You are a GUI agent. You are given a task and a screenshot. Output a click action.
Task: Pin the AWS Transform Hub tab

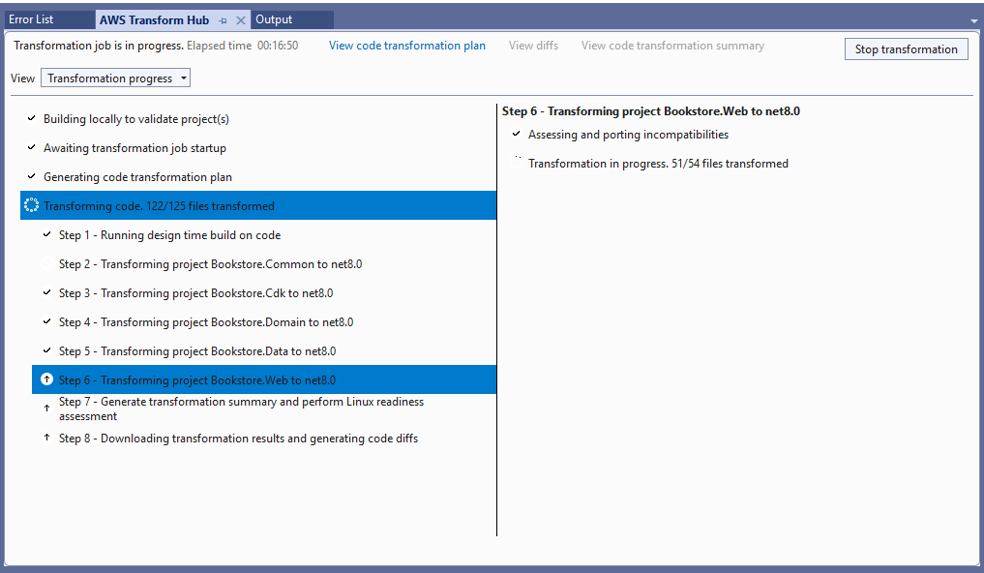tap(223, 21)
